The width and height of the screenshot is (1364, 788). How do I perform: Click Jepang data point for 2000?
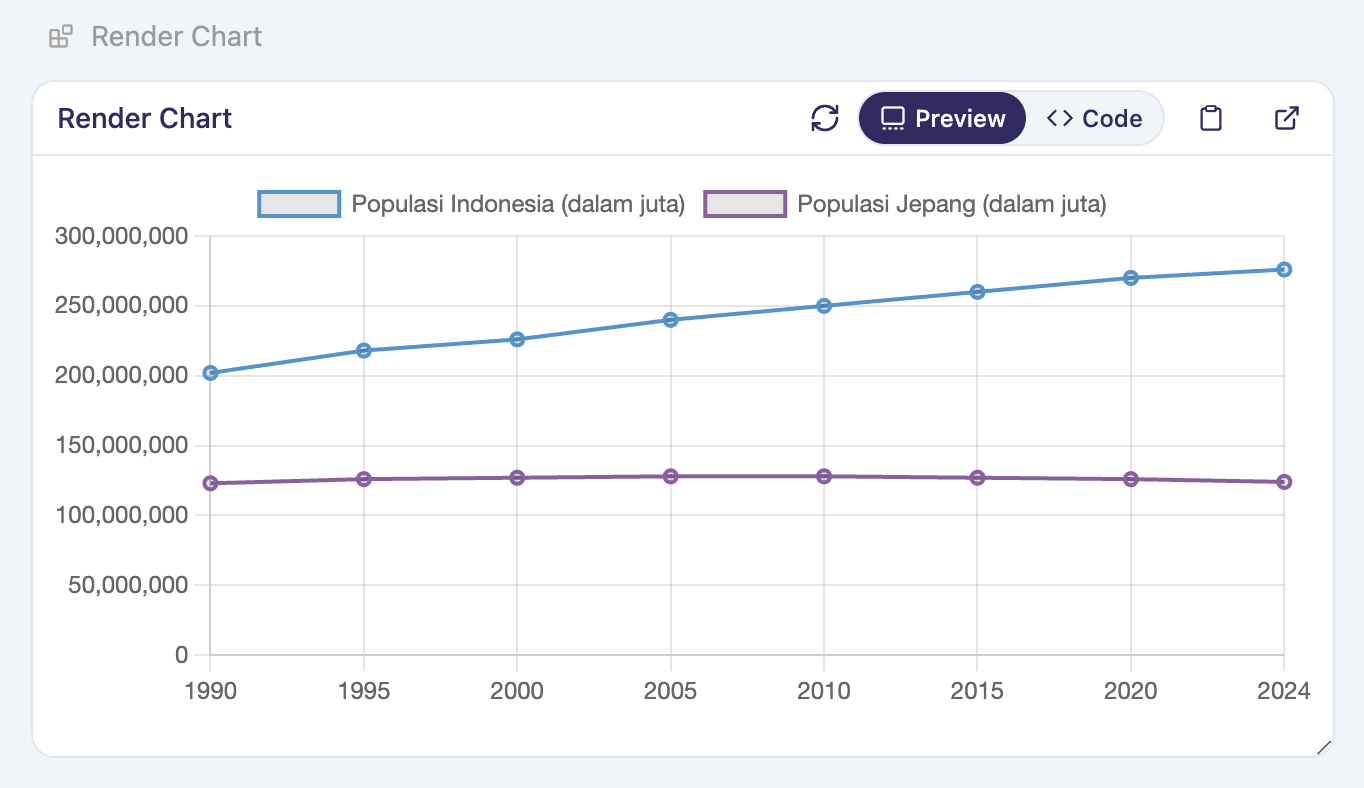coord(517,478)
